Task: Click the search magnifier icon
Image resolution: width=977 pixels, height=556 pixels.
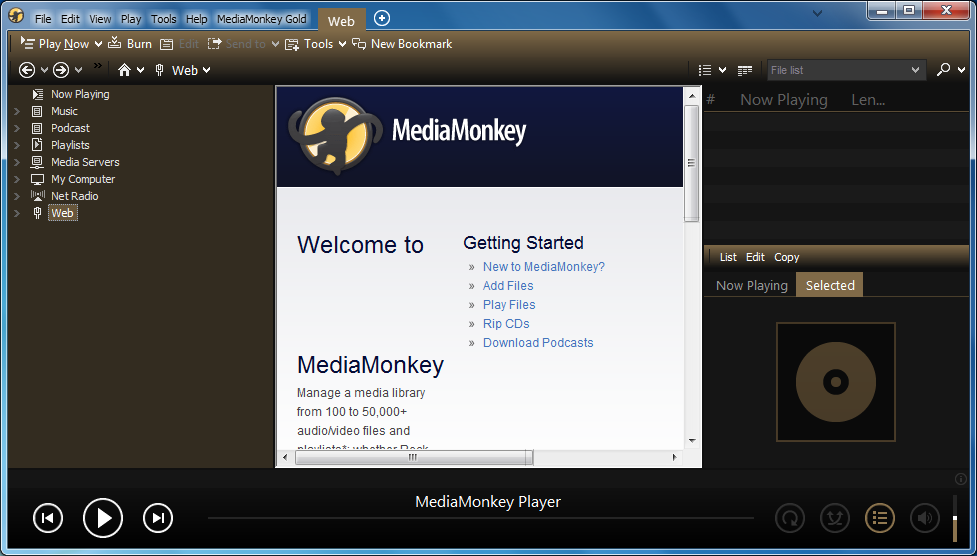Action: coord(943,70)
